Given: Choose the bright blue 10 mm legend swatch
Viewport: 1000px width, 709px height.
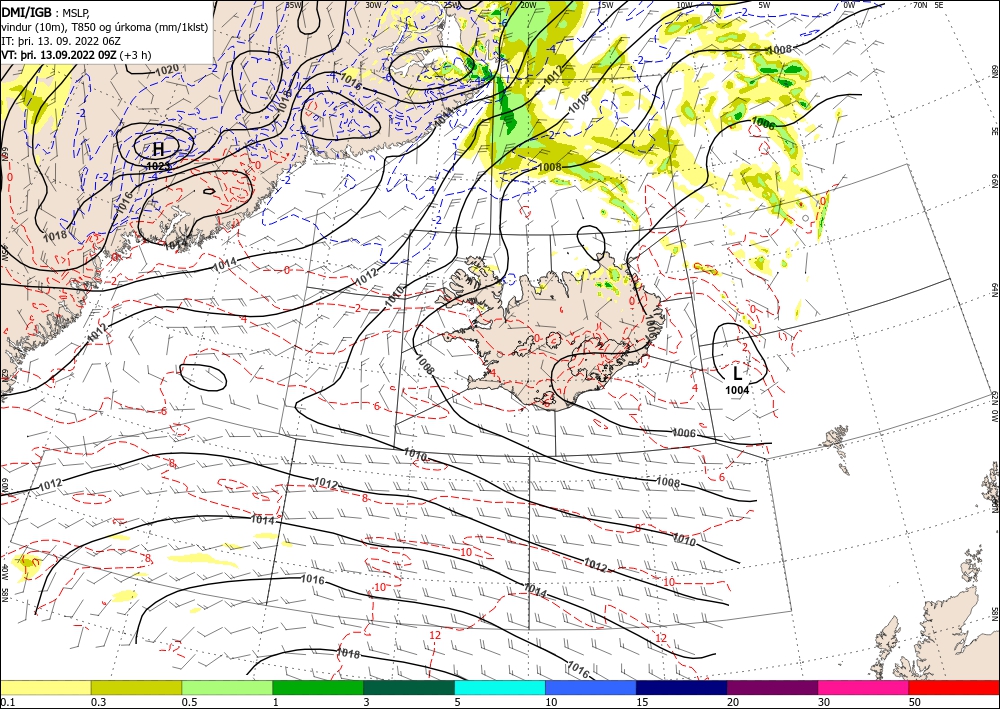Looking at the screenshot, I should [x=591, y=687].
